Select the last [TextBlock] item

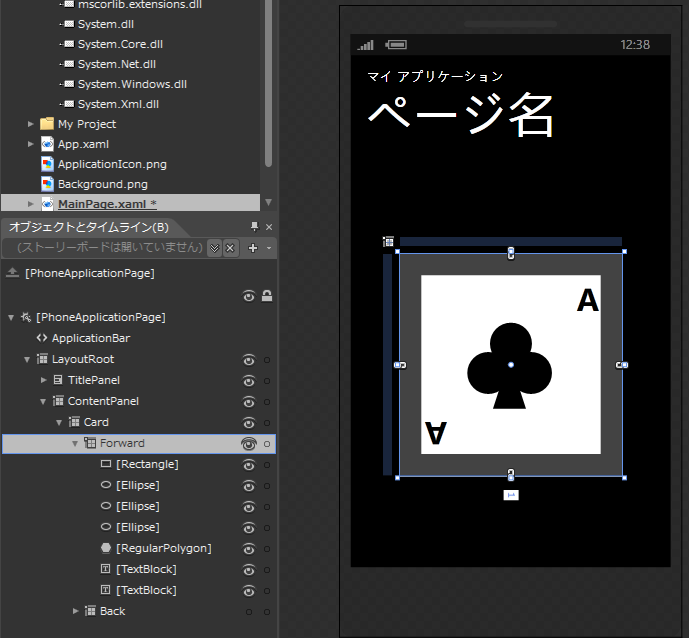pyautogui.click(x=146, y=590)
